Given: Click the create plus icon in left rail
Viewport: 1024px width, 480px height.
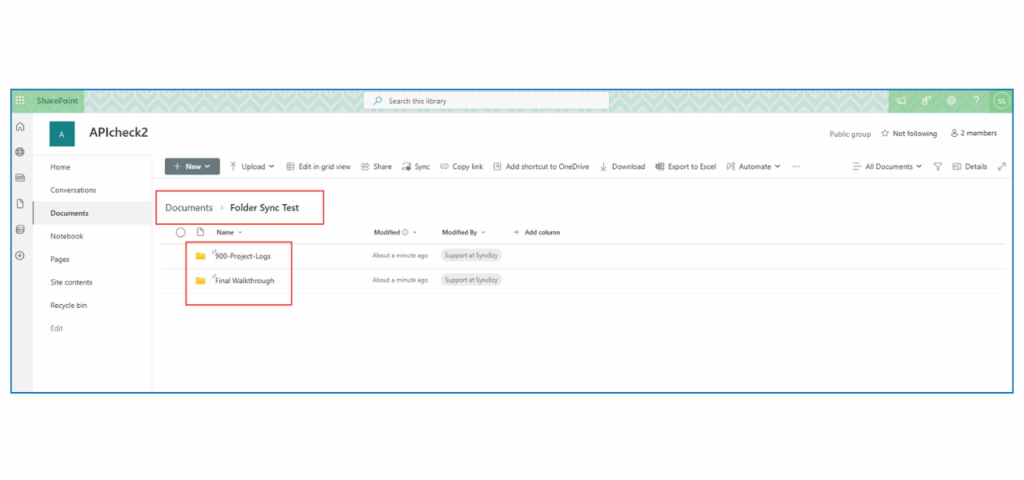Looking at the screenshot, I should [20, 256].
